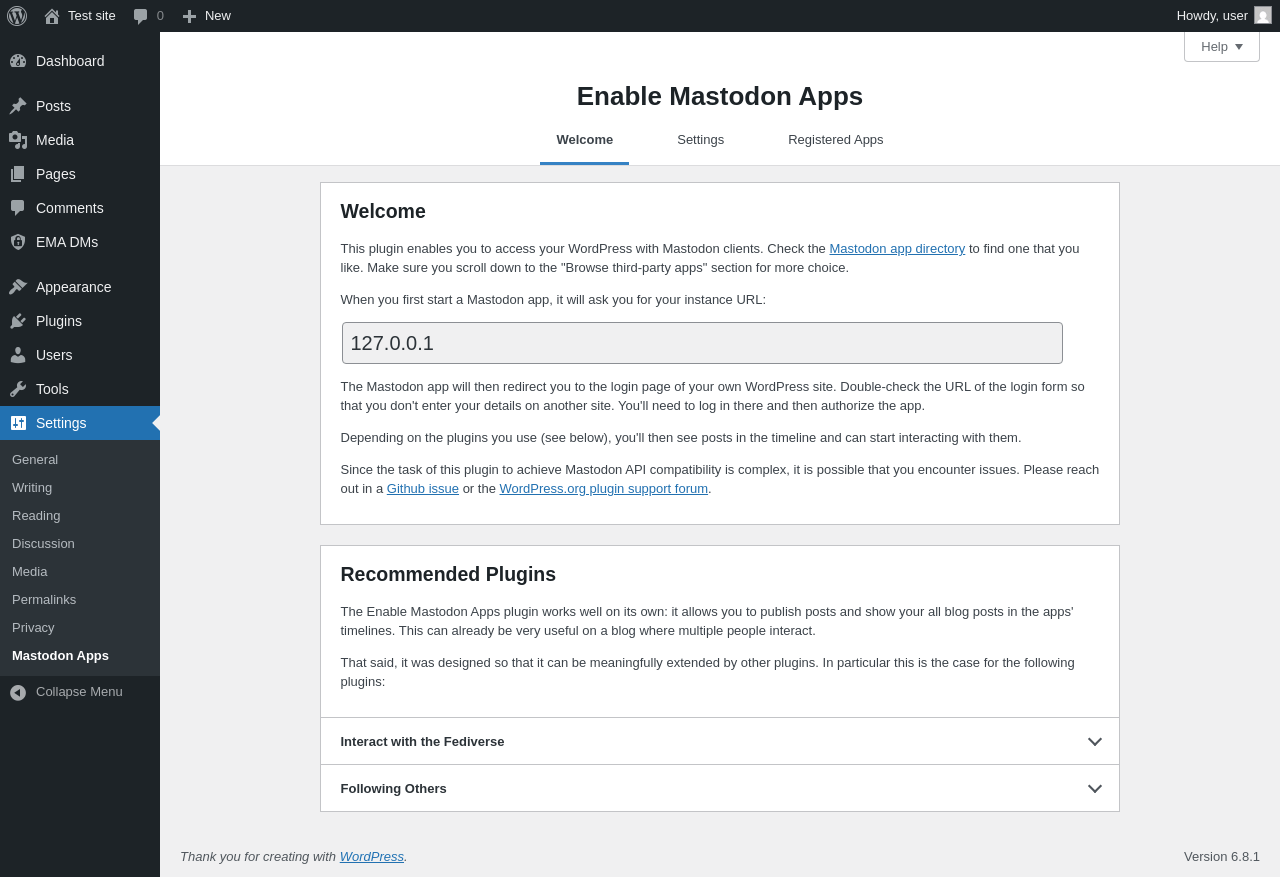Open the user avatar in admin bar
This screenshot has height=877, width=1280.
coord(1263,15)
